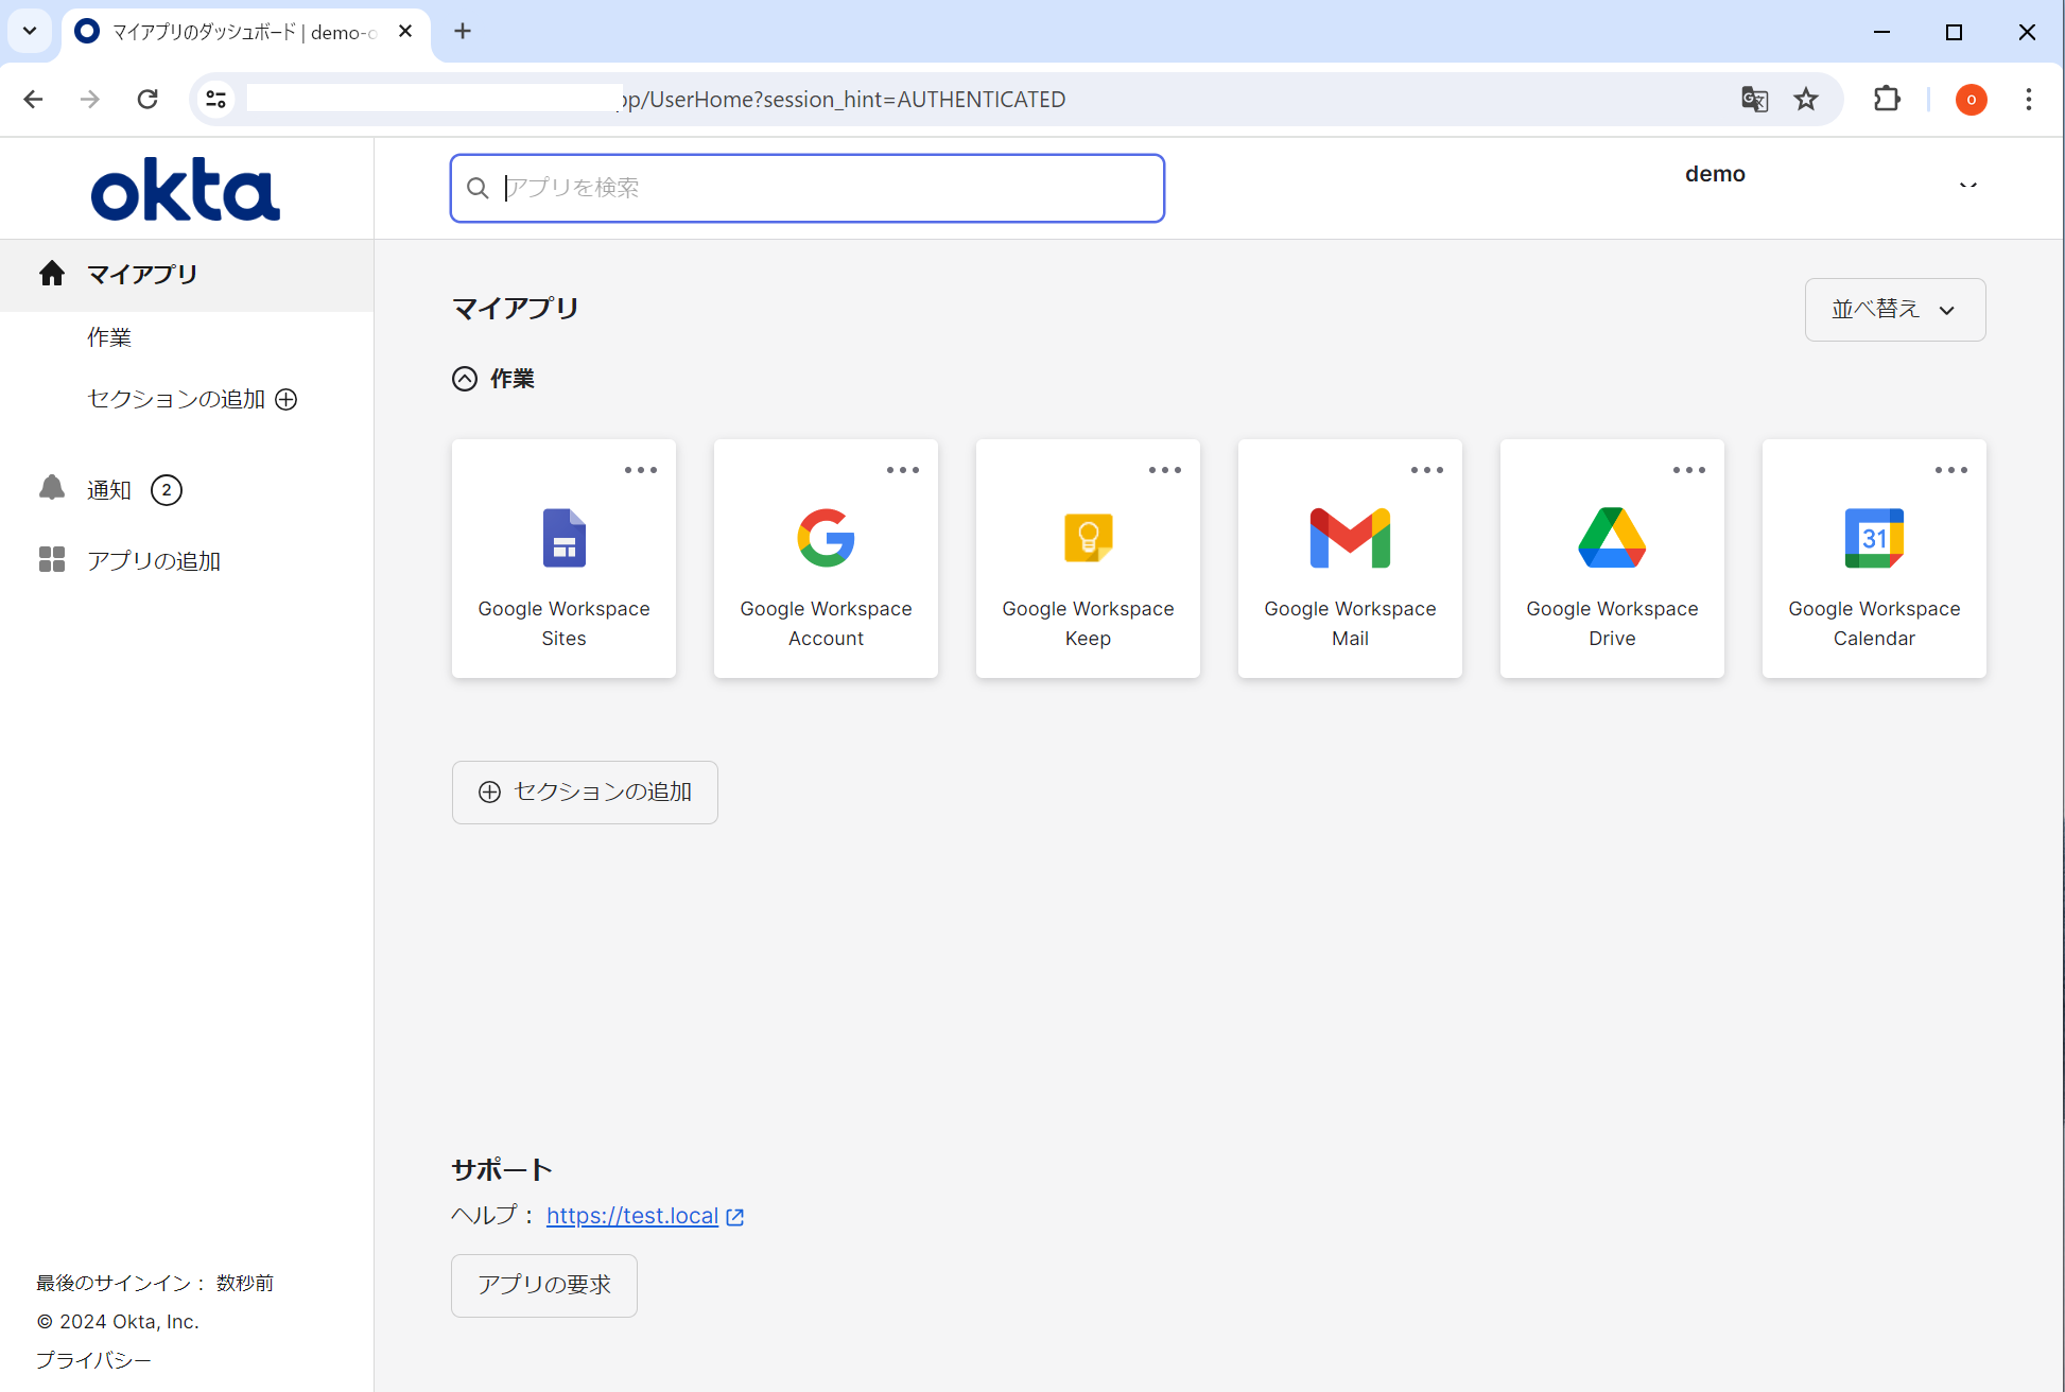Viewport: 2065px width, 1392px height.
Task: Open the three-dot menu on the Account card
Action: point(903,470)
